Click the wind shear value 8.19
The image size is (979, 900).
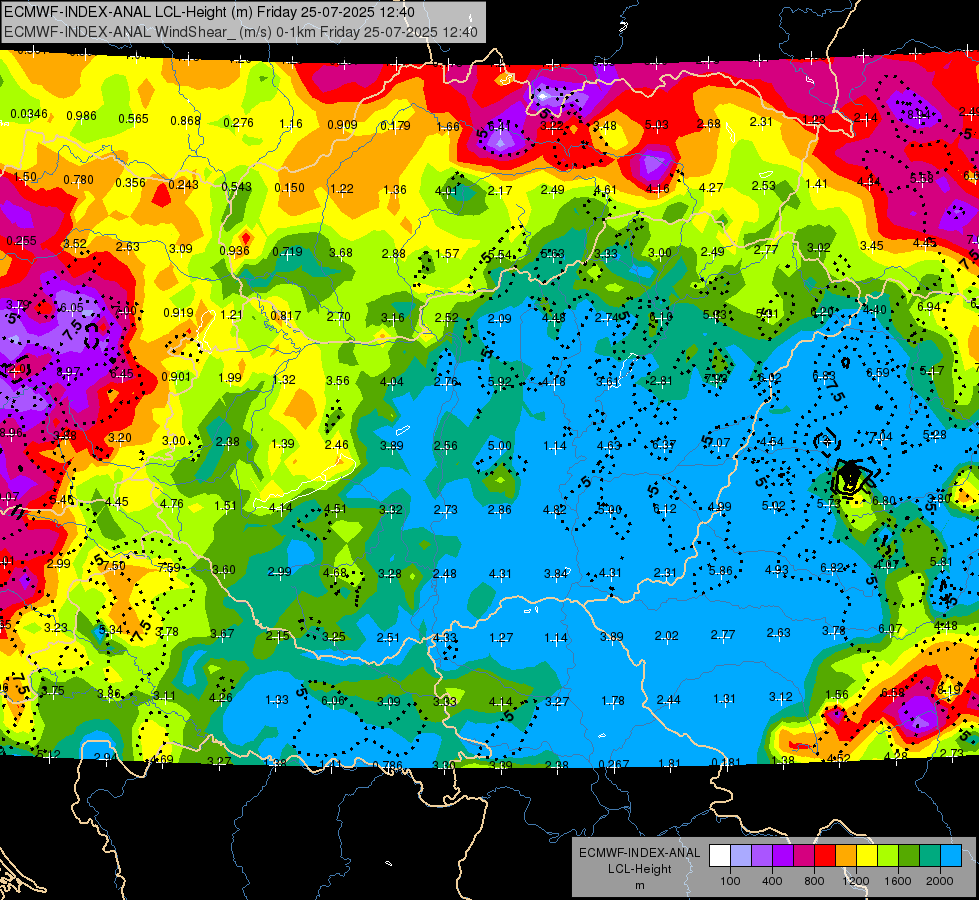pos(949,690)
